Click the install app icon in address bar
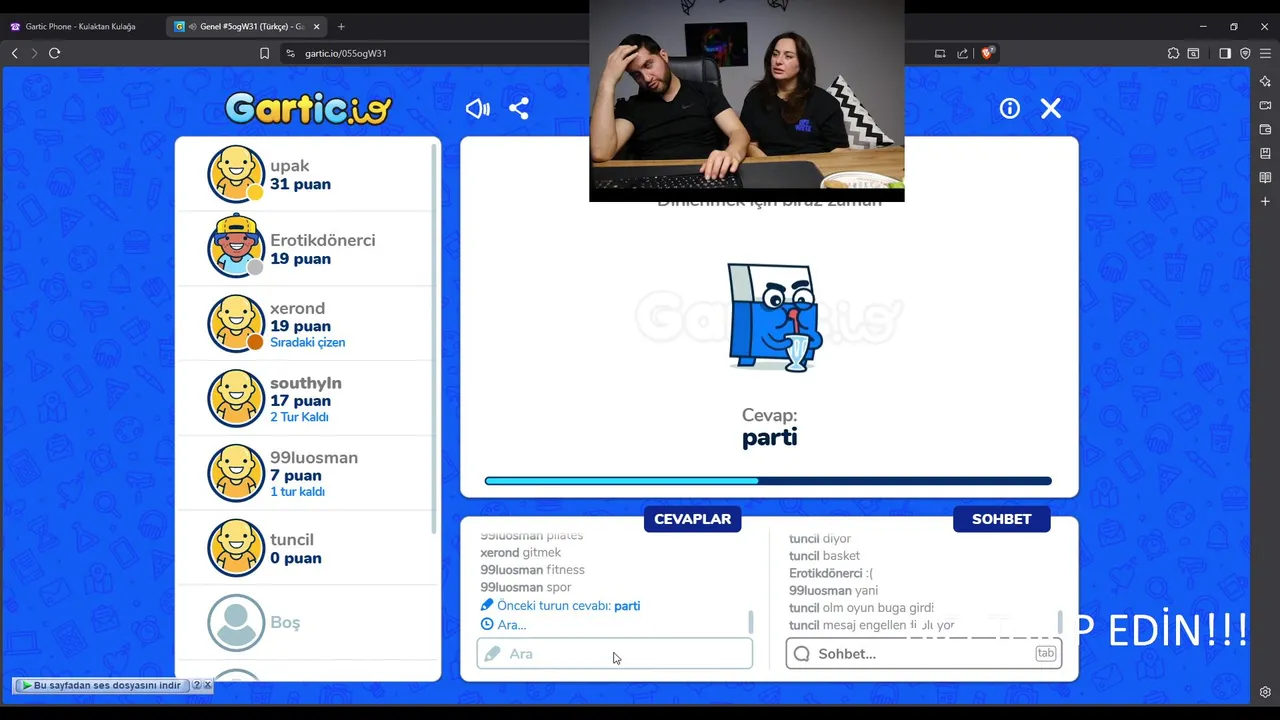This screenshot has width=1280, height=720. coord(940,53)
